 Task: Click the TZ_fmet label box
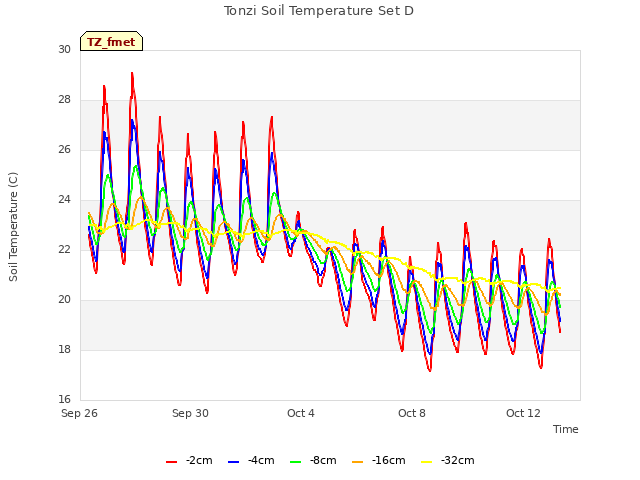click(x=111, y=41)
